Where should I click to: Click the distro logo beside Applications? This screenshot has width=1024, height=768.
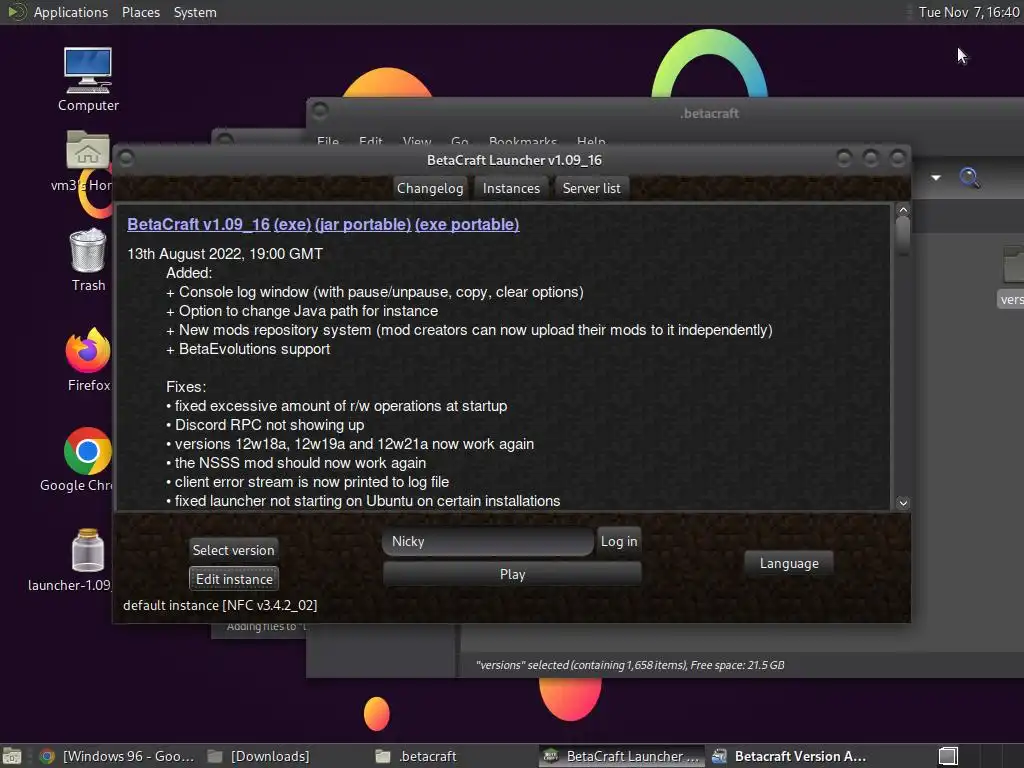[16, 12]
